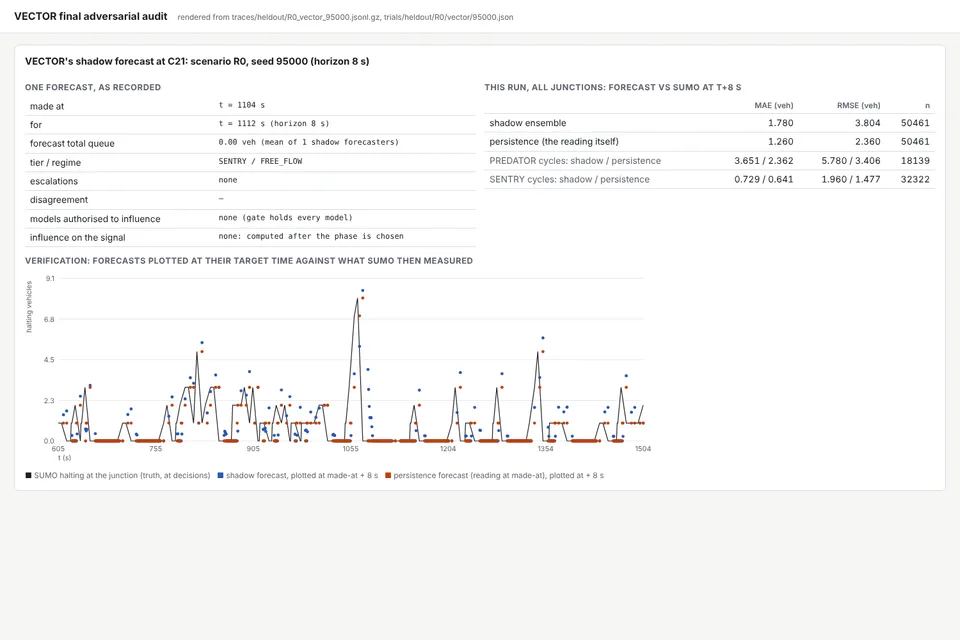The width and height of the screenshot is (960, 640).
Task: Click the black SUMO halting legend swatch
Action: 28,475
